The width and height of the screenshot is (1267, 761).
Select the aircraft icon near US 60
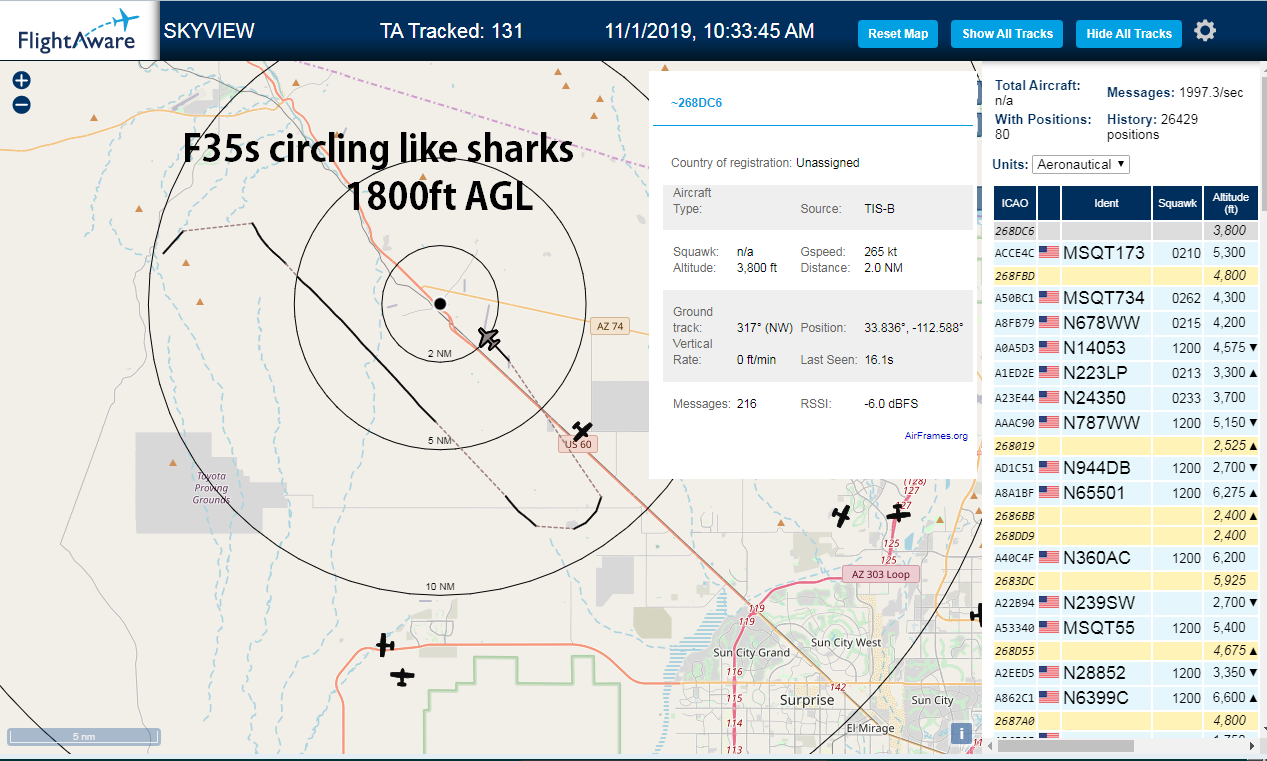pos(581,431)
